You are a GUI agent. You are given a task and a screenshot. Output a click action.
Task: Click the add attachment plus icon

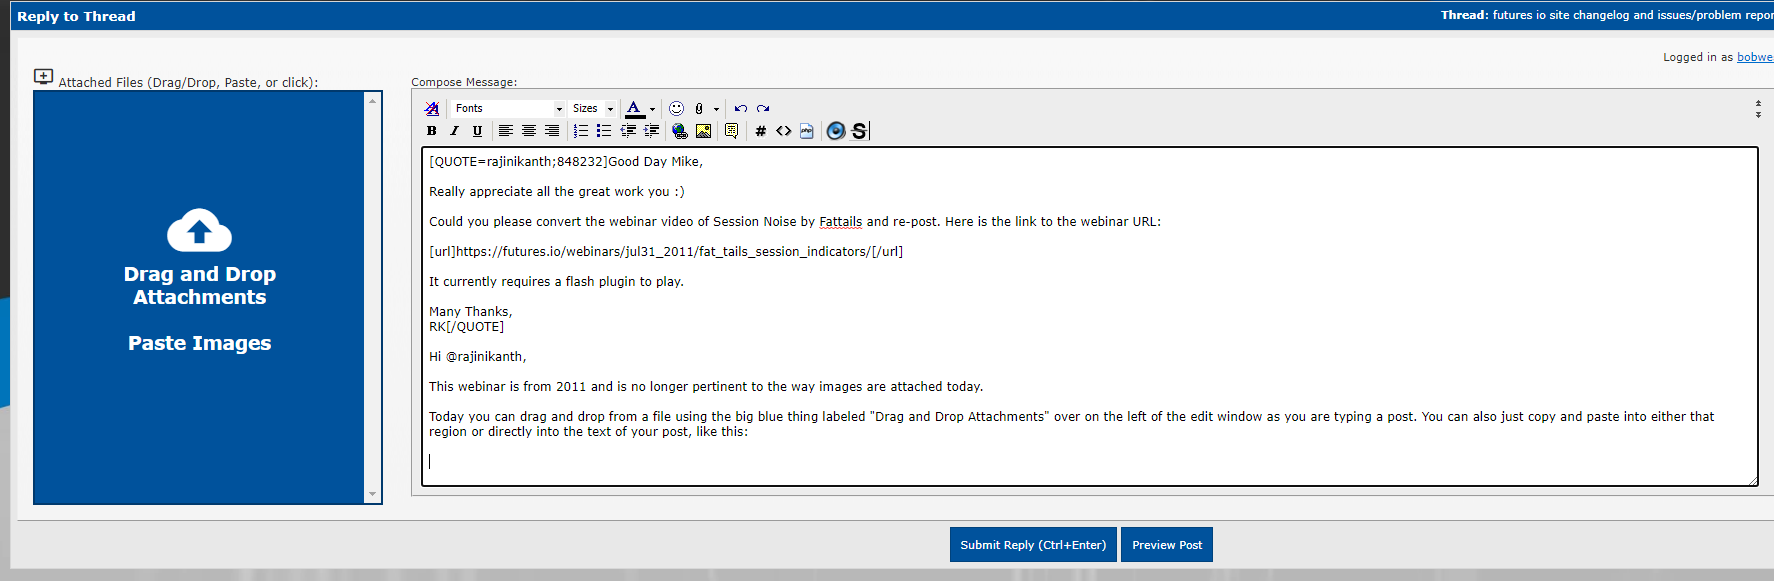pos(43,77)
